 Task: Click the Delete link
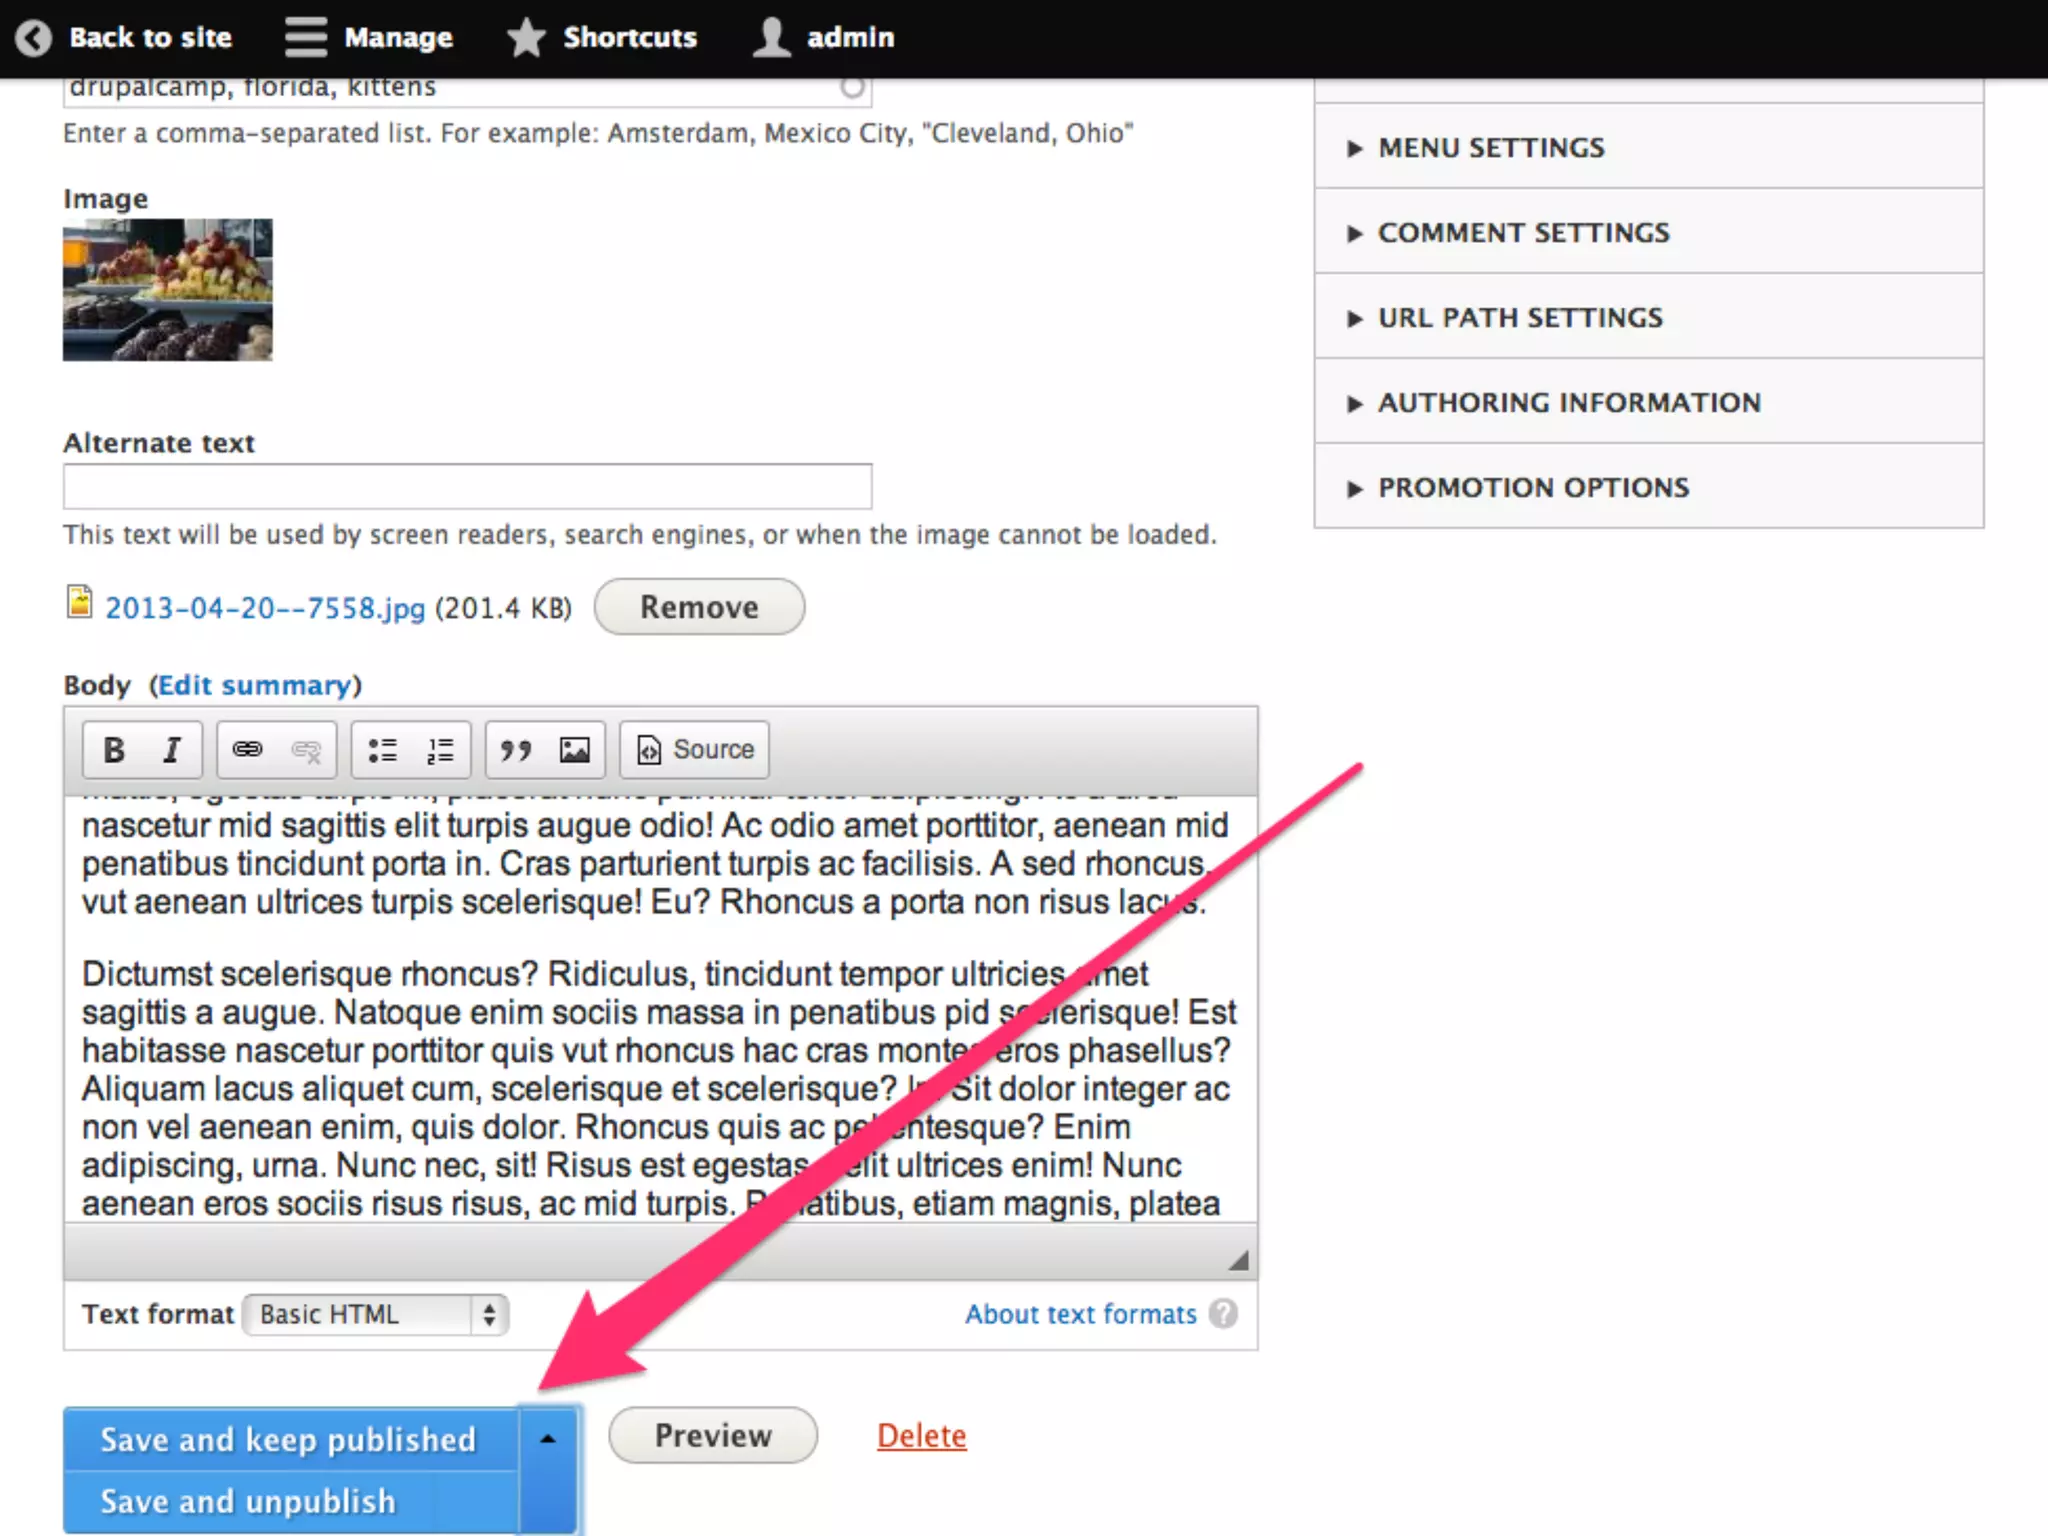pos(921,1435)
